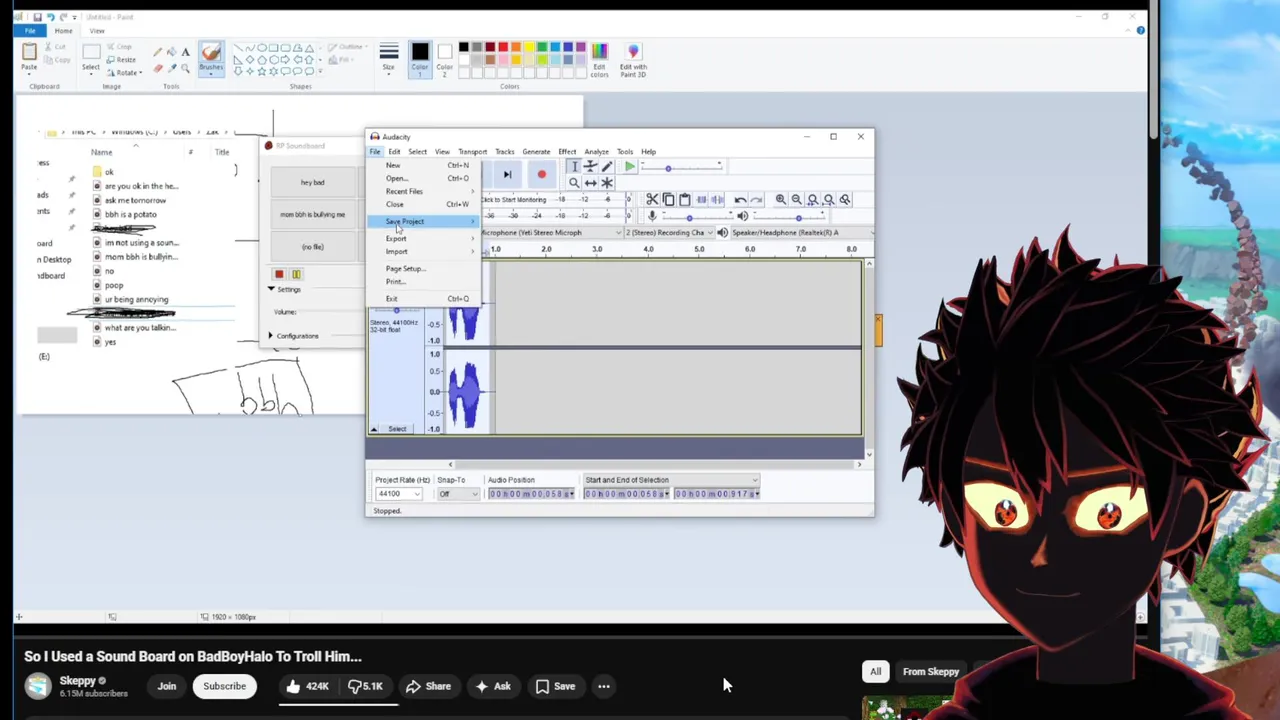
Task: Click the YouTube Subscribe button
Action: coord(224,686)
